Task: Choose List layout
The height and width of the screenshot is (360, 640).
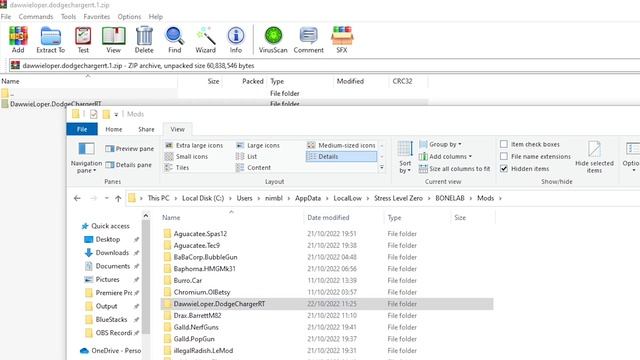Action: tap(247, 156)
